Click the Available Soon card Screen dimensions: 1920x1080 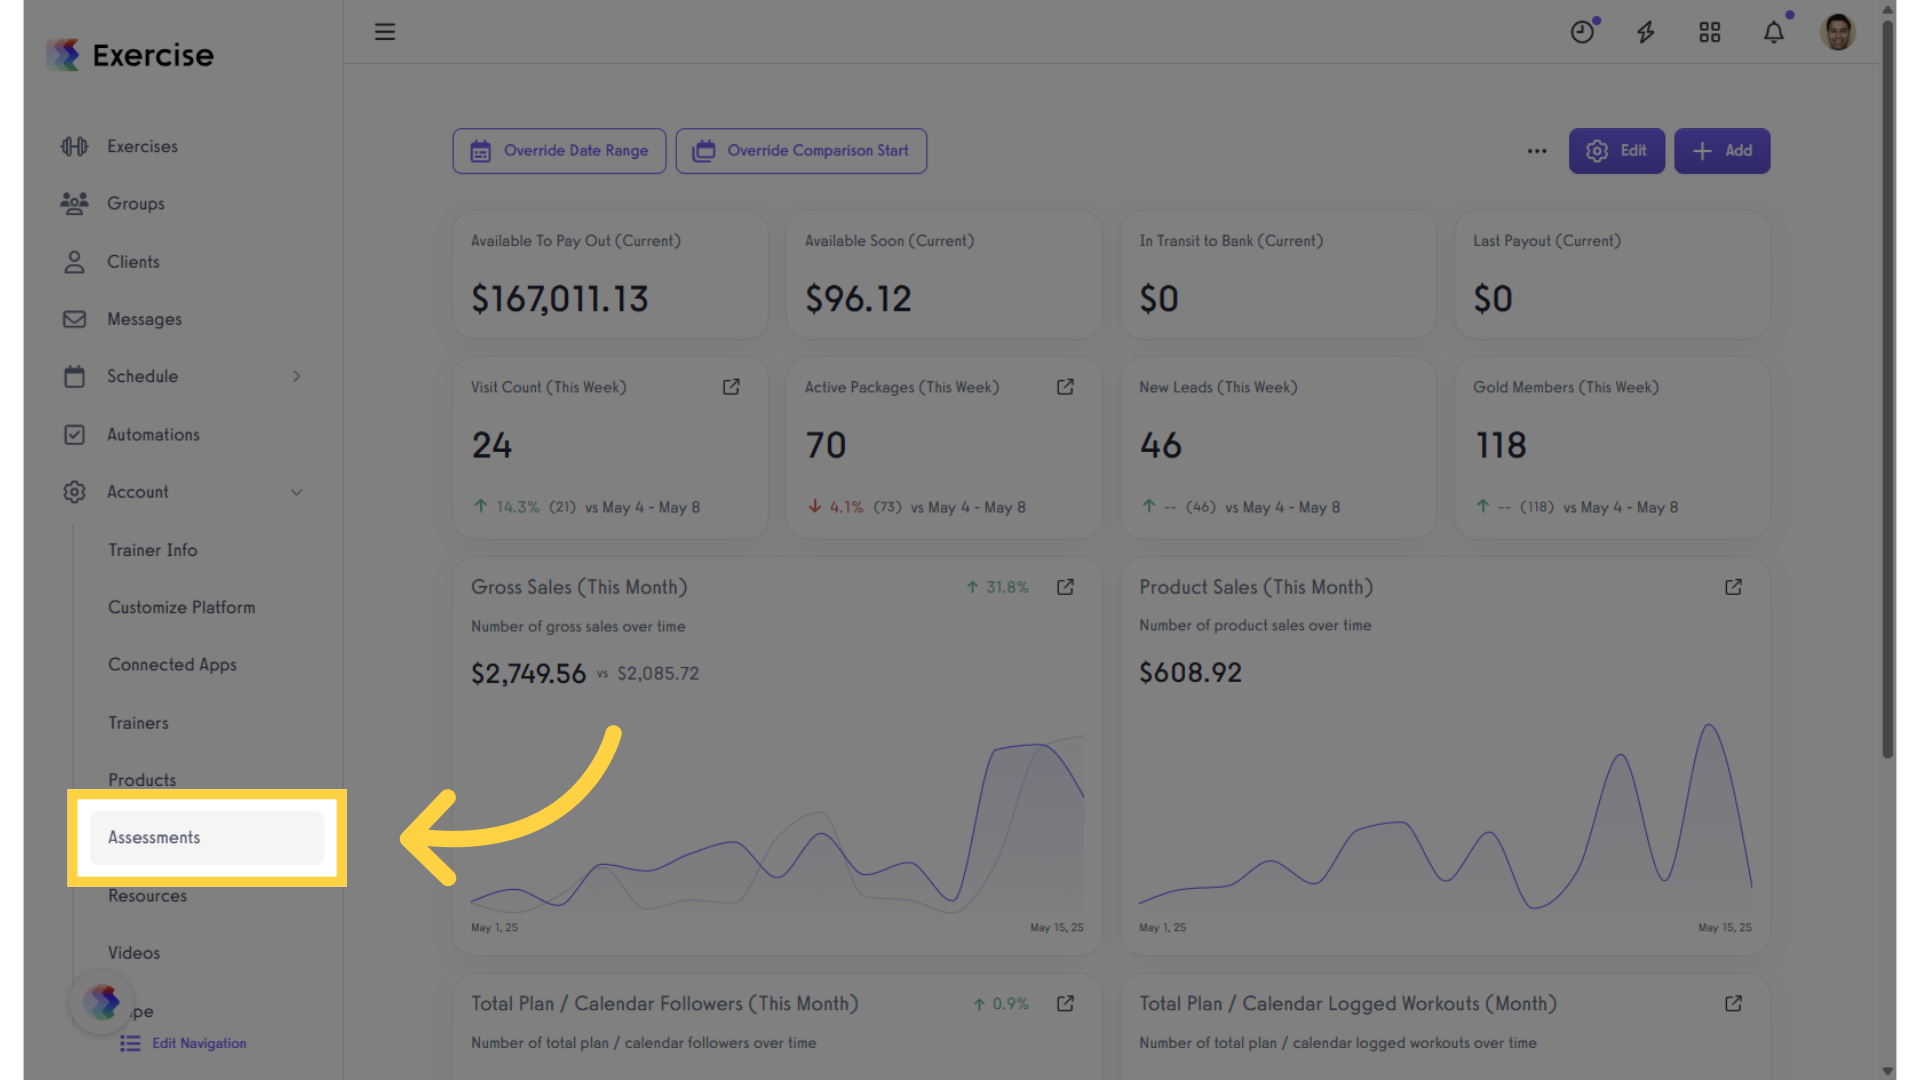[944, 275]
